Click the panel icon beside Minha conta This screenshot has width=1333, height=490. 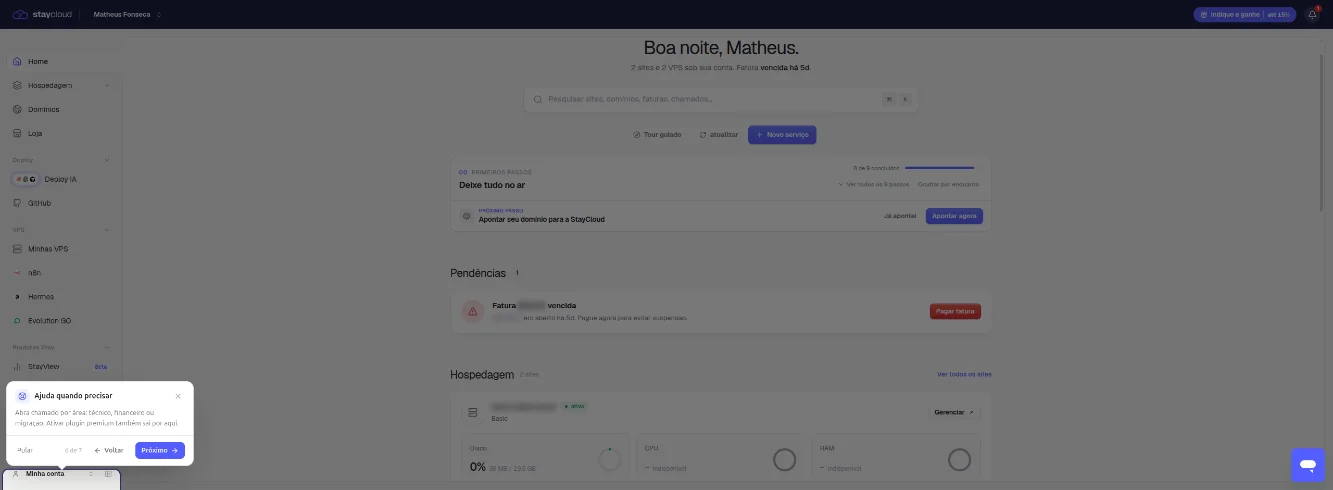pyautogui.click(x=108, y=474)
